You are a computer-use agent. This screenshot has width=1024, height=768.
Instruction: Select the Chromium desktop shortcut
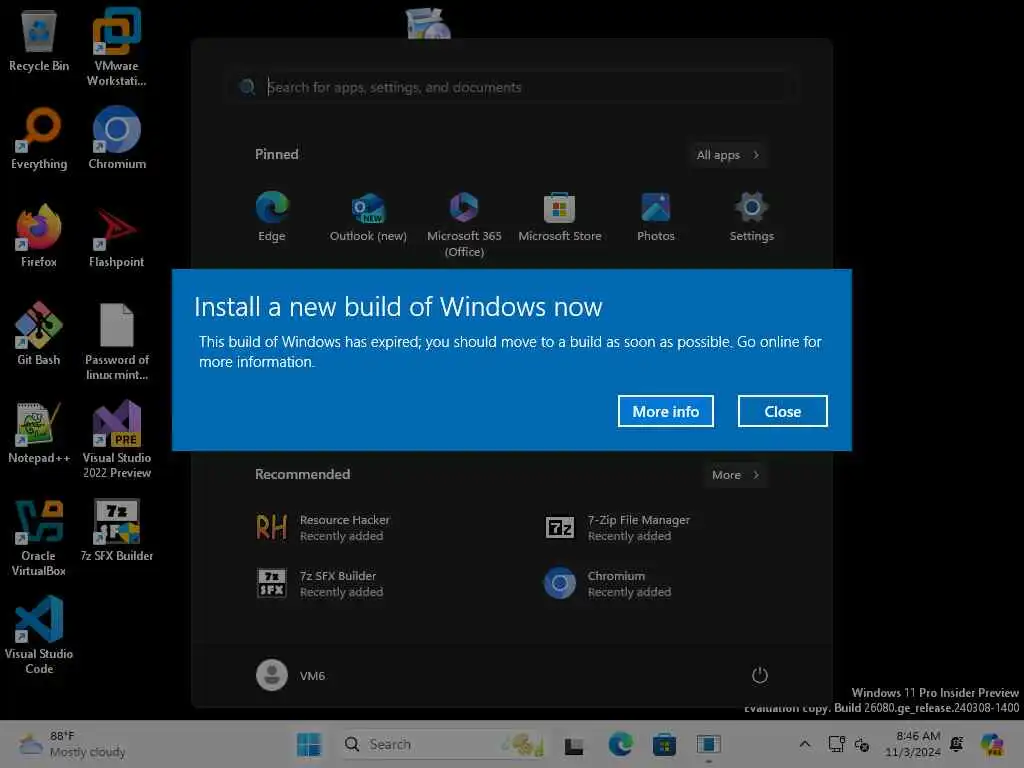[x=117, y=138]
